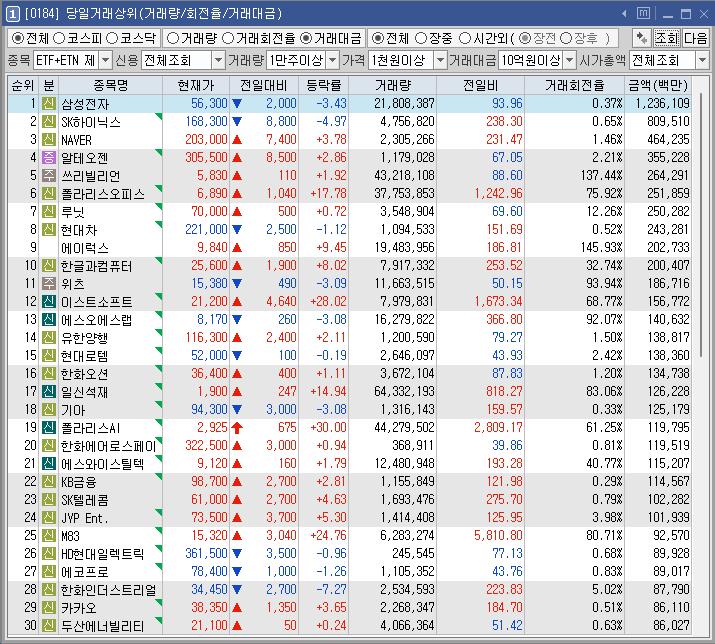715x644 pixels.
Task: Click the 신 badge icon for 삼성전자
Action: tap(49, 104)
